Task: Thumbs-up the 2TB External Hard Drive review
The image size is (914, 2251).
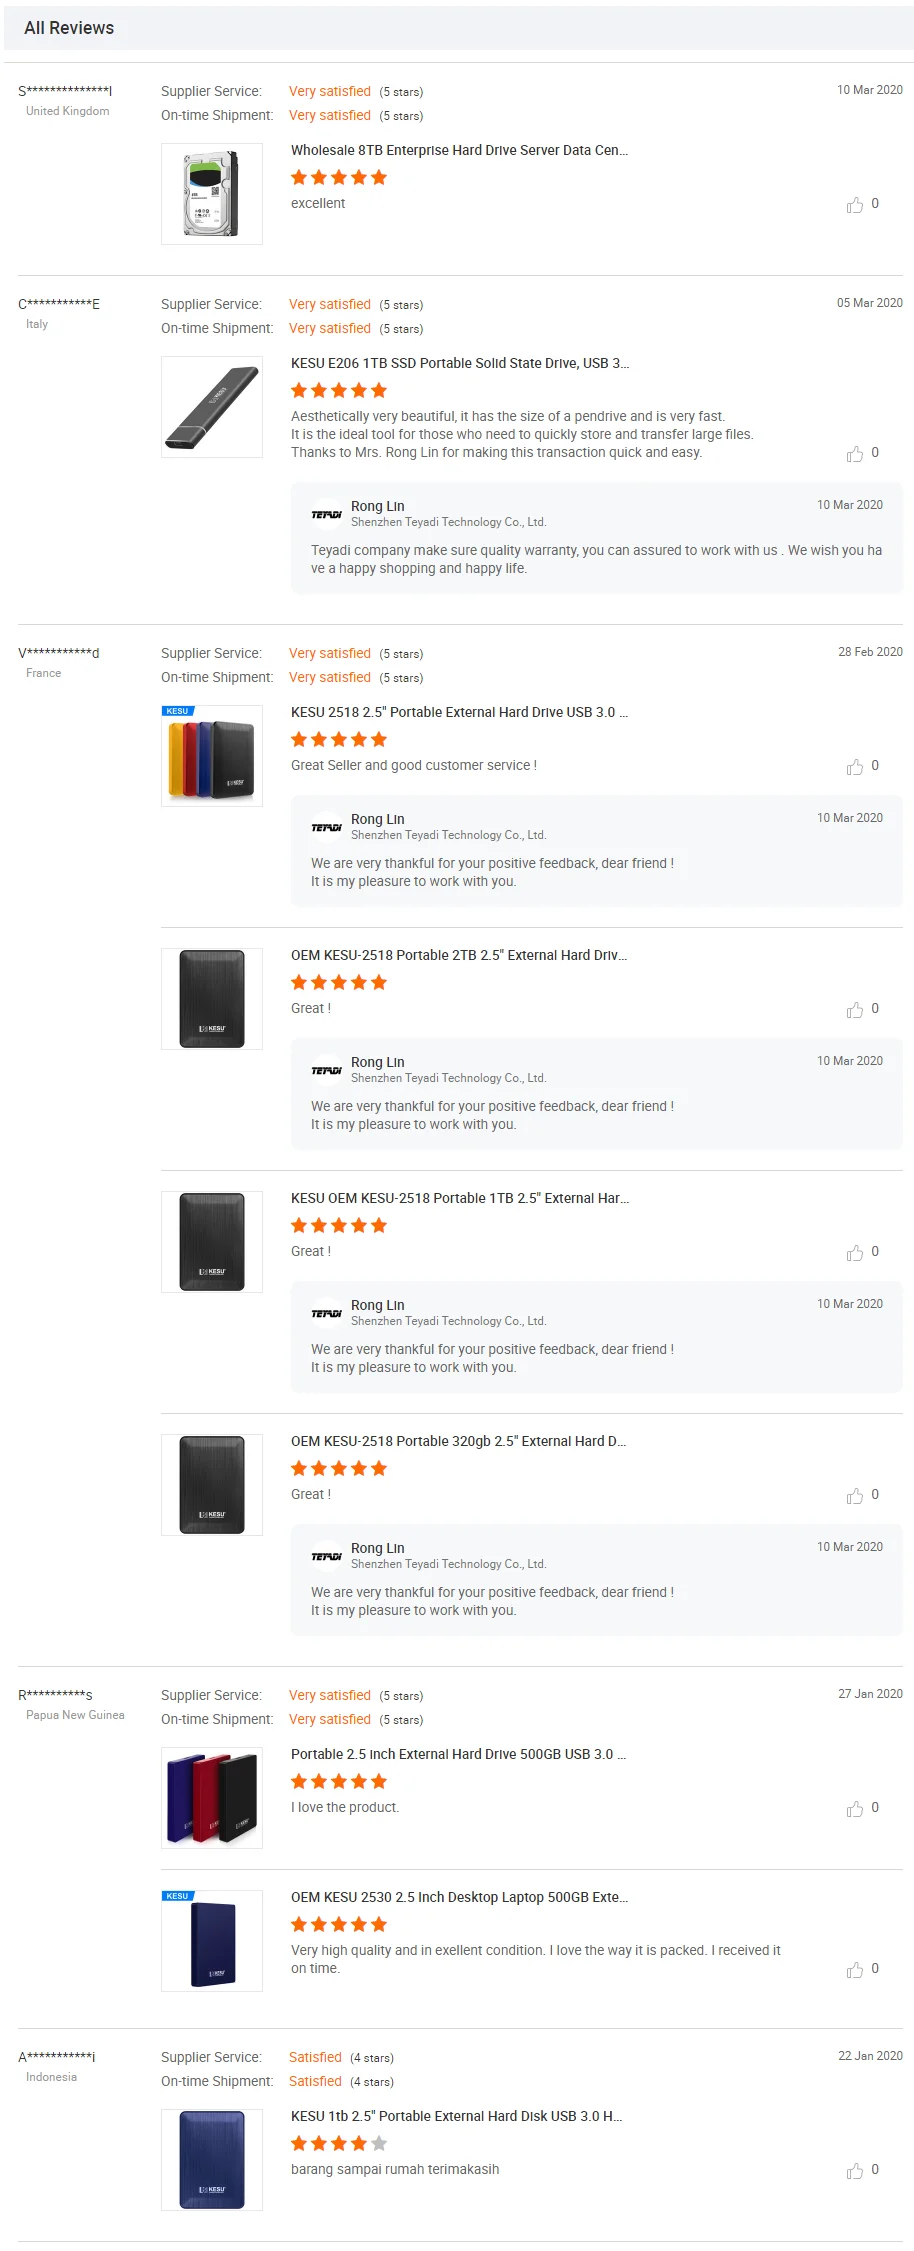Action: coord(855,1010)
